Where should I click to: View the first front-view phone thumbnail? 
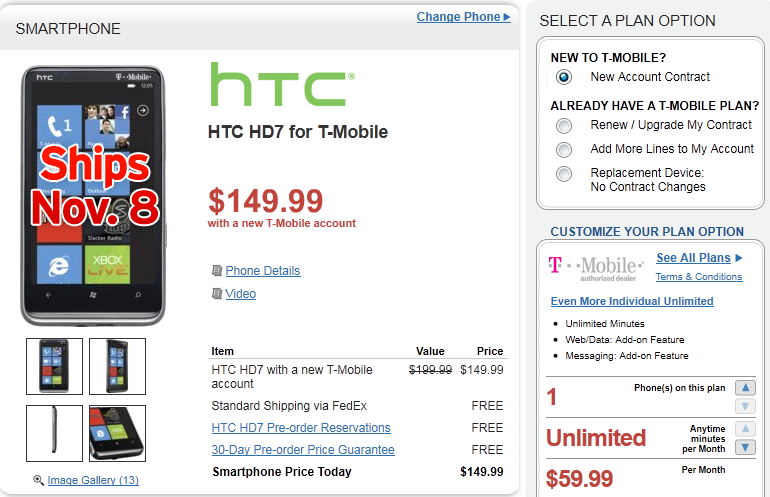pyautogui.click(x=54, y=366)
